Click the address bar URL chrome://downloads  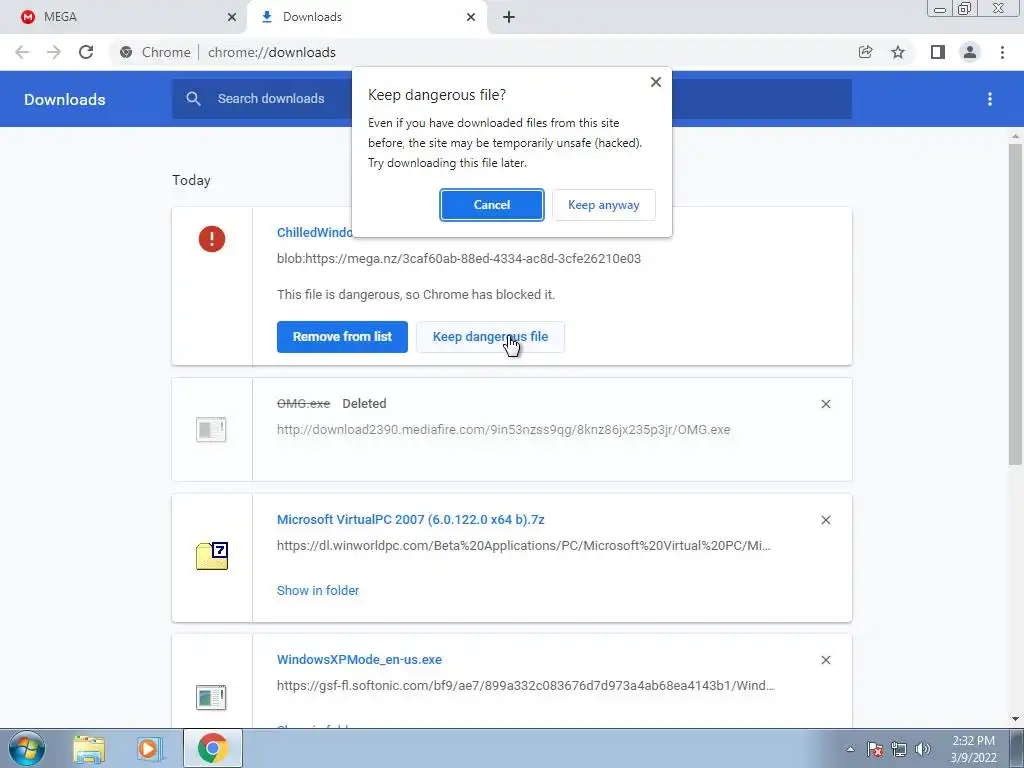(x=272, y=52)
